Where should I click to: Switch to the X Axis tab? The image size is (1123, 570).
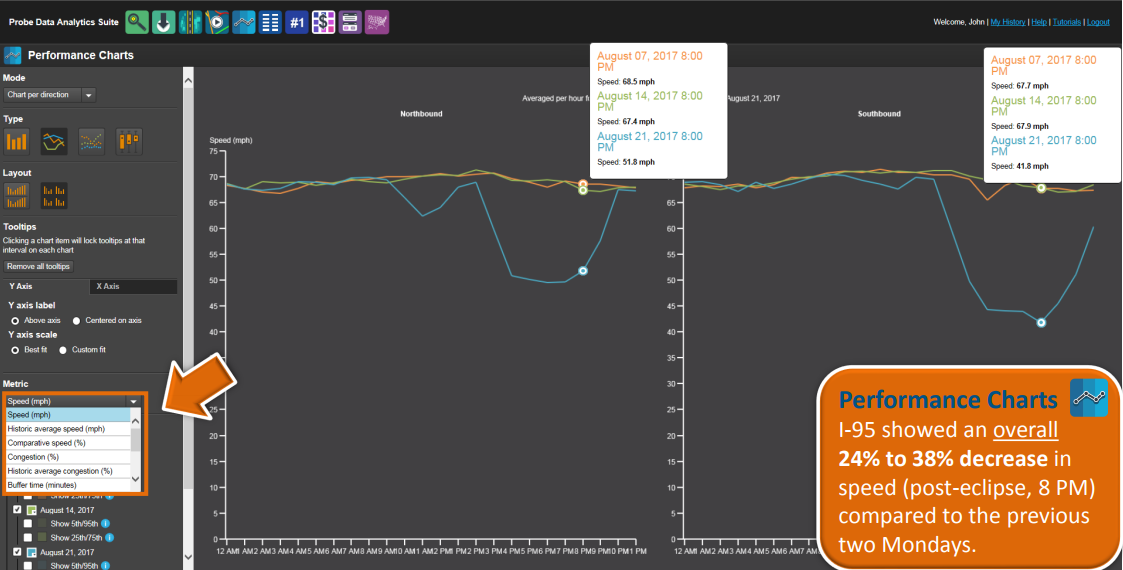[133, 287]
